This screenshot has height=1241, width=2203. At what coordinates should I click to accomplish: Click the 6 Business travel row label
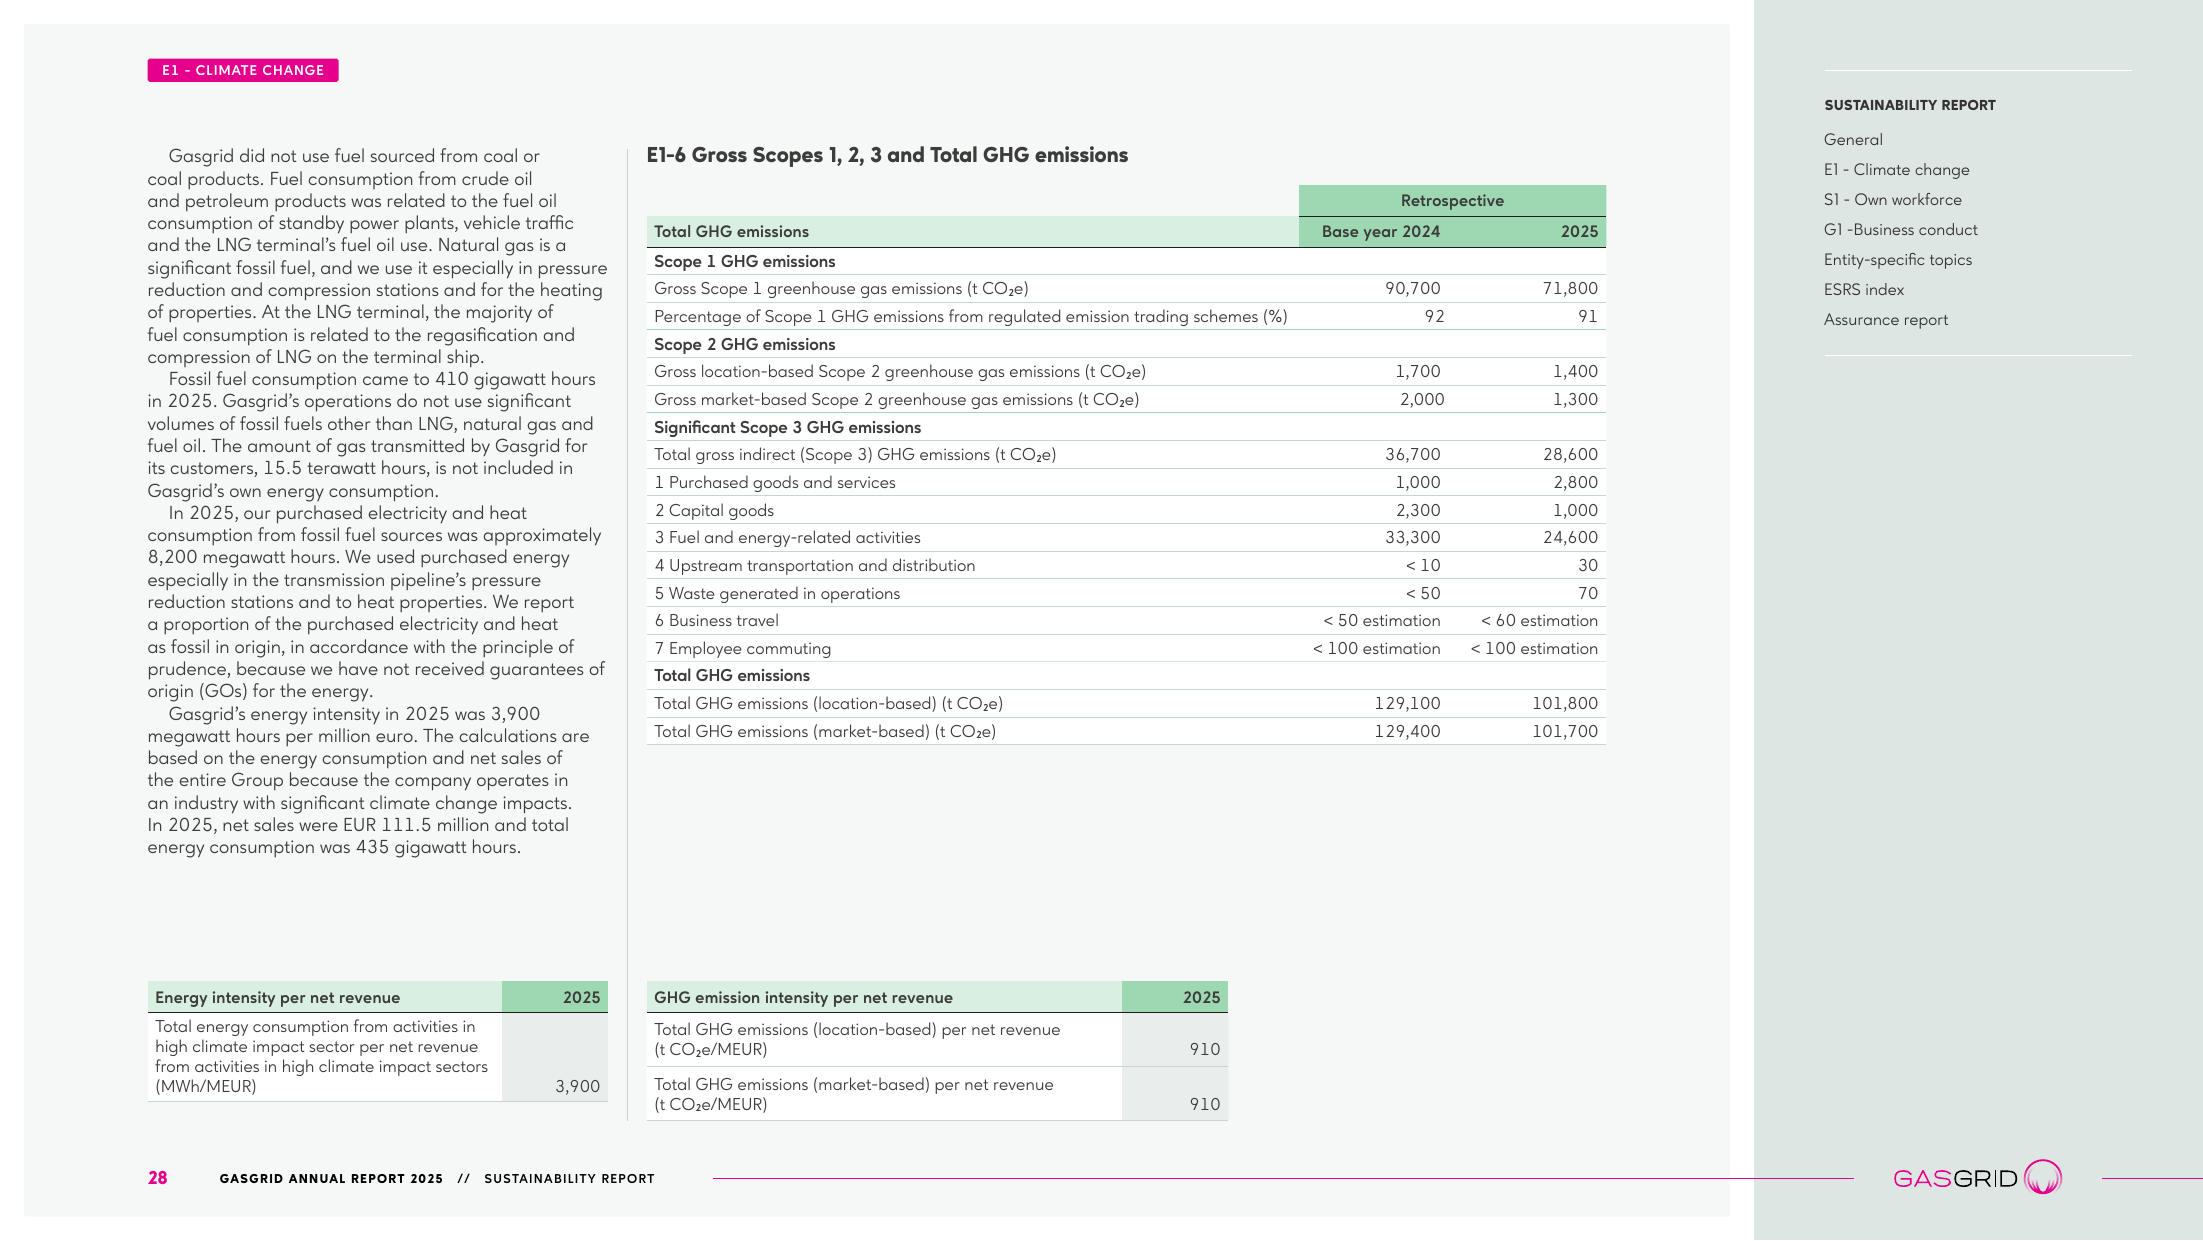click(716, 620)
